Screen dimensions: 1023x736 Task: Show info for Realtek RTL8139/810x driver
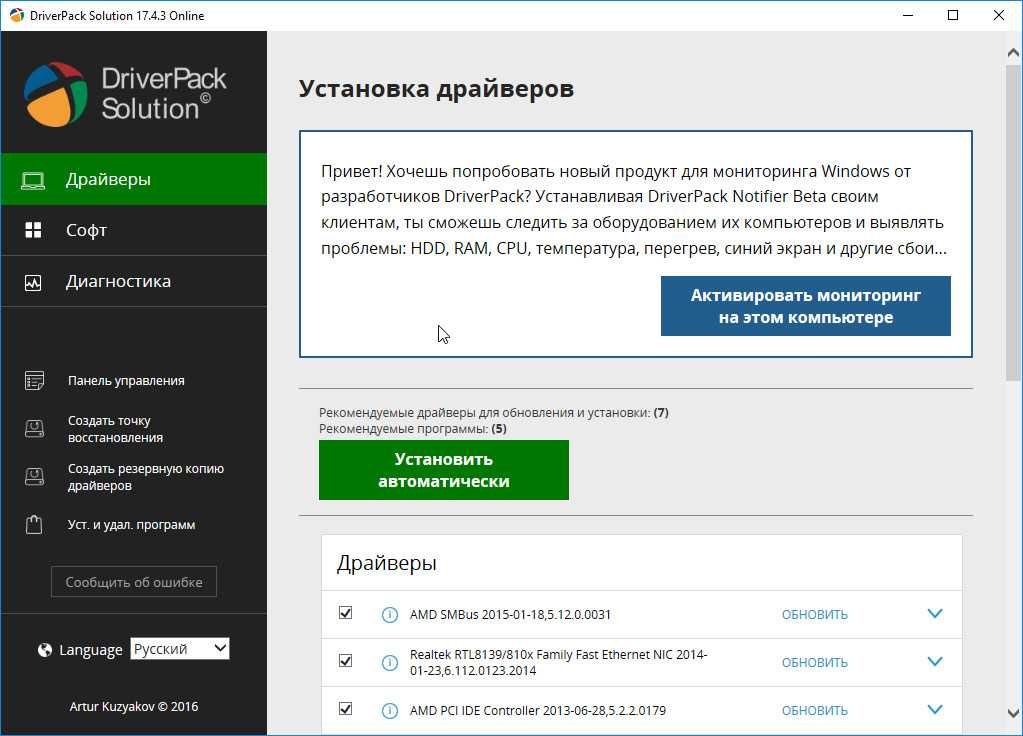click(x=389, y=663)
